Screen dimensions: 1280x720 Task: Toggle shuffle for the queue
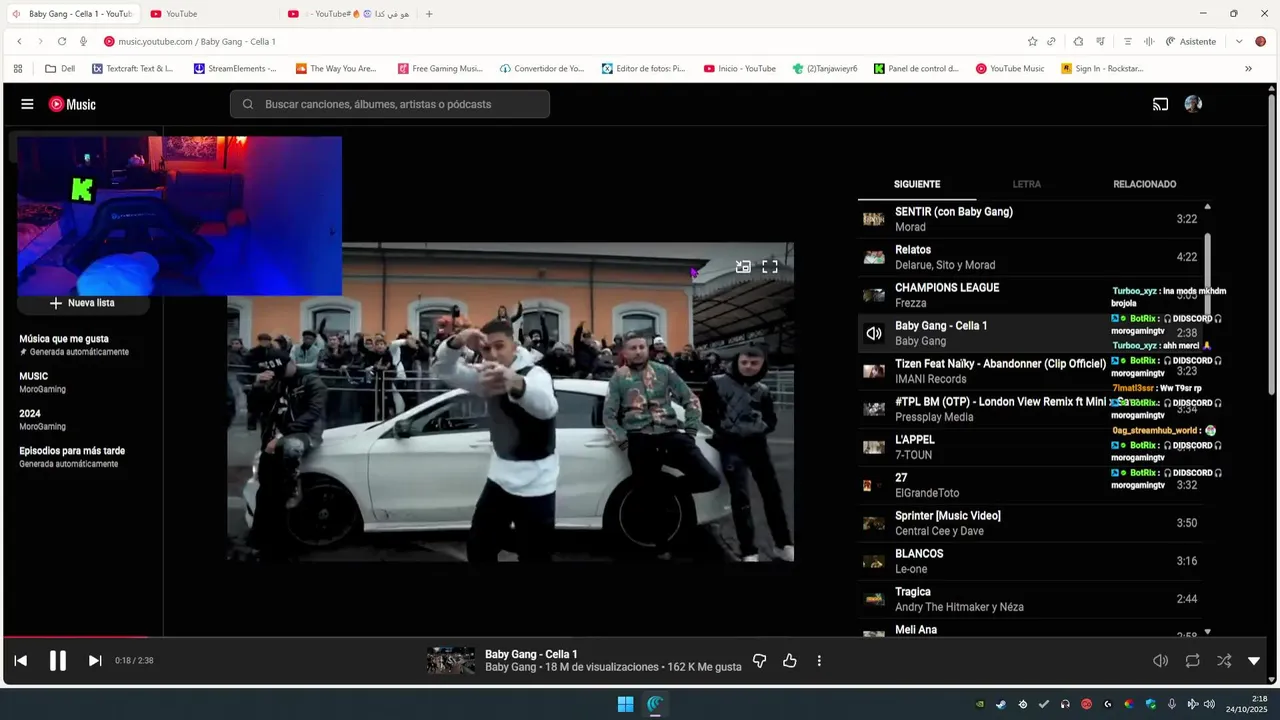pyautogui.click(x=1224, y=660)
